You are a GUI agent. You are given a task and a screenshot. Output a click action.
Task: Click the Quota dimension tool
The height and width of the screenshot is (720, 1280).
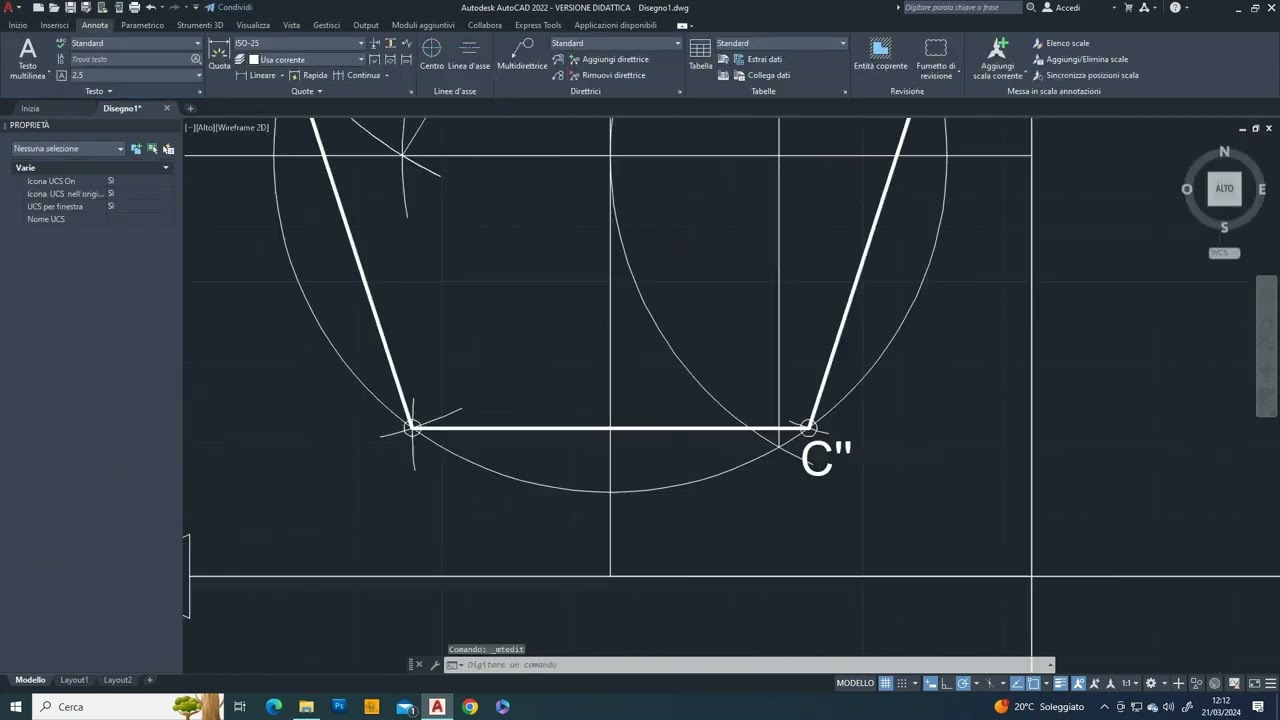coord(219,55)
